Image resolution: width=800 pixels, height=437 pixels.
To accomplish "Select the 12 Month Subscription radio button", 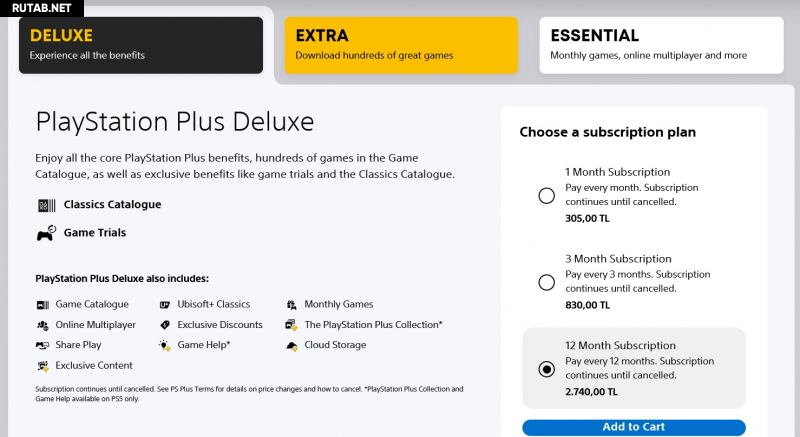I will pyautogui.click(x=546, y=369).
